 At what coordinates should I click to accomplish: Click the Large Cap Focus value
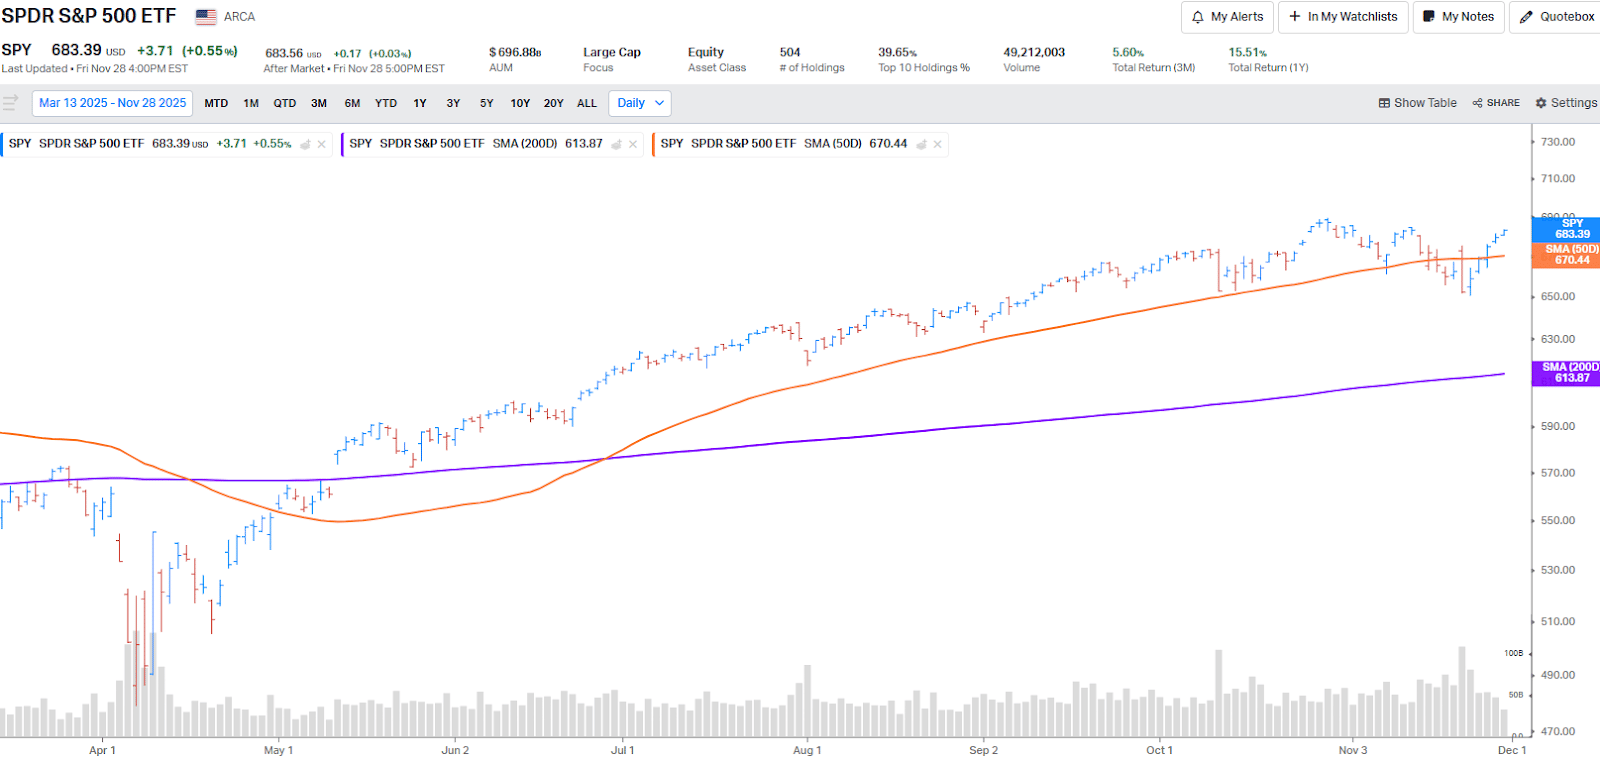click(x=612, y=52)
